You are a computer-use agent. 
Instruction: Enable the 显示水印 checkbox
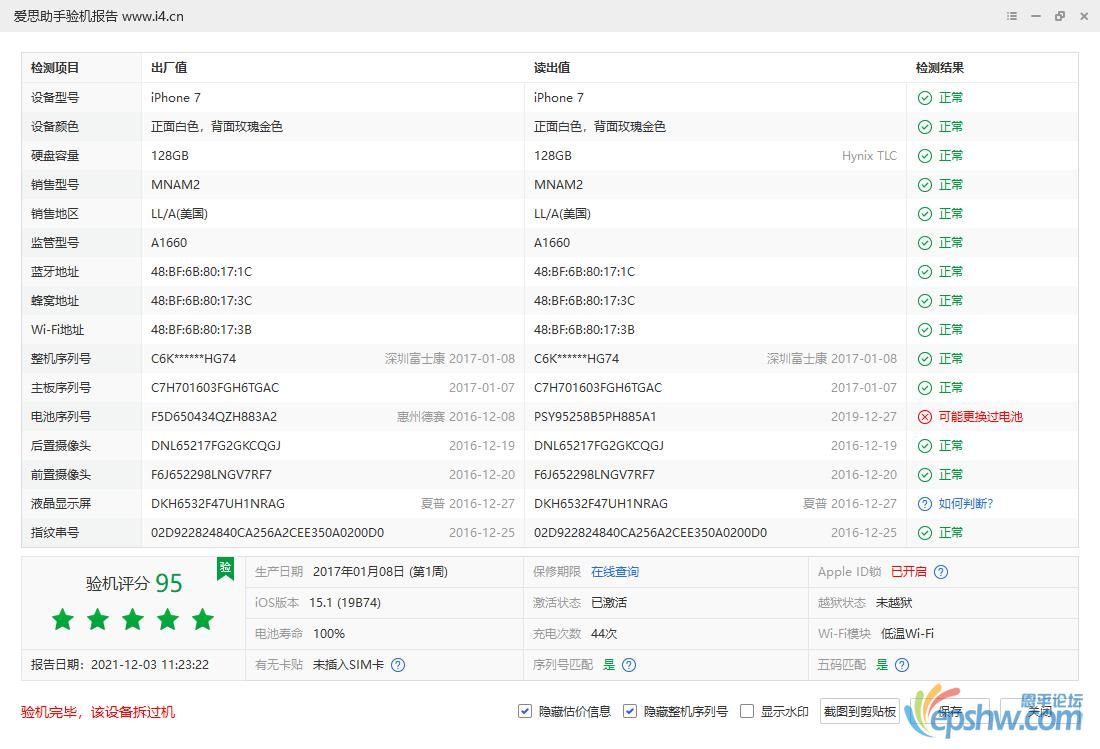click(x=747, y=711)
